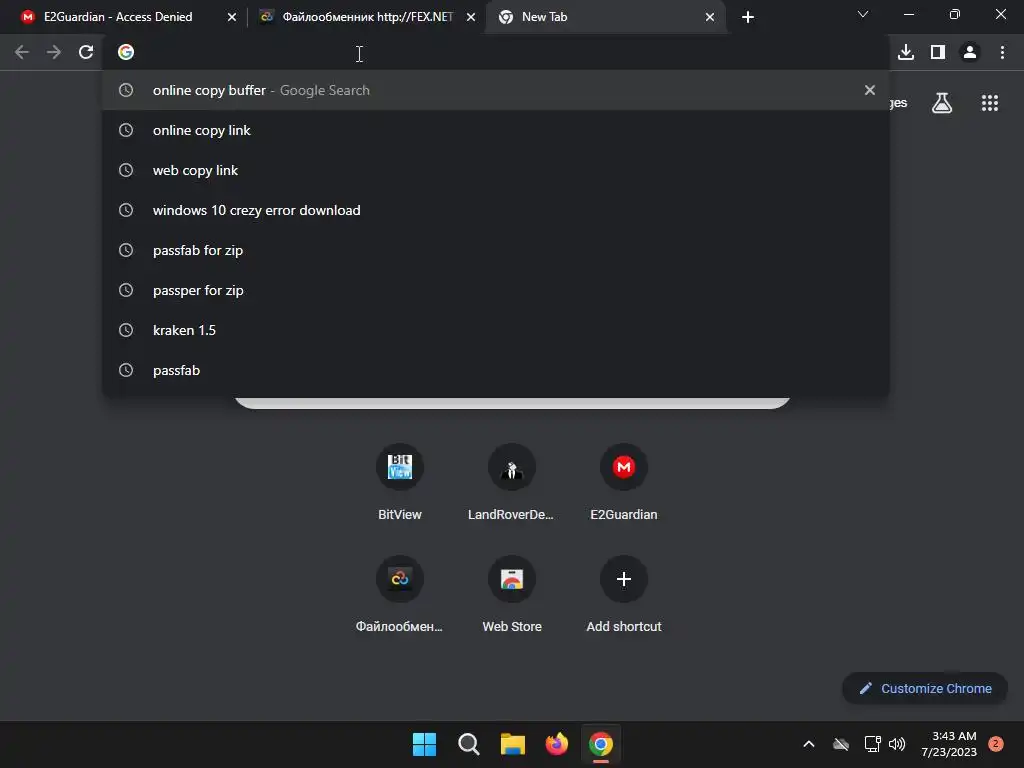
Task: Go back to the previous page
Action: tap(22, 52)
